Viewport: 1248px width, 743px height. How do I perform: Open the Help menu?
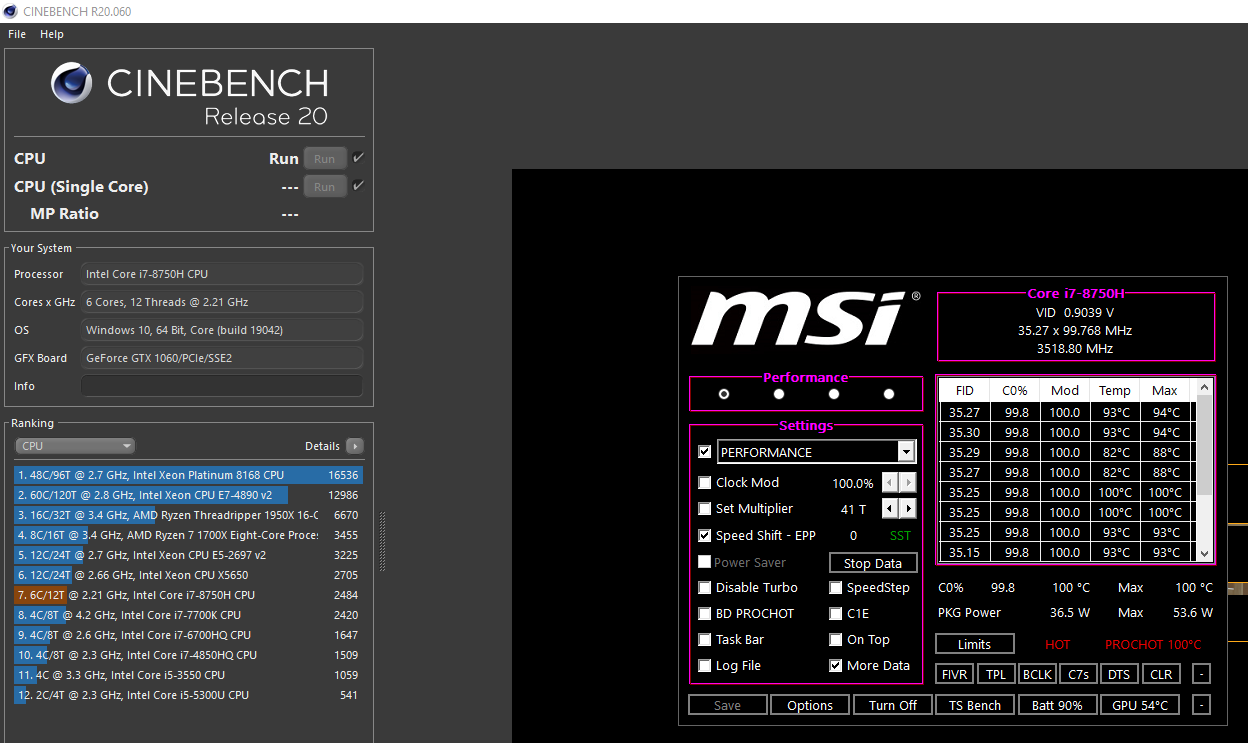[x=52, y=34]
